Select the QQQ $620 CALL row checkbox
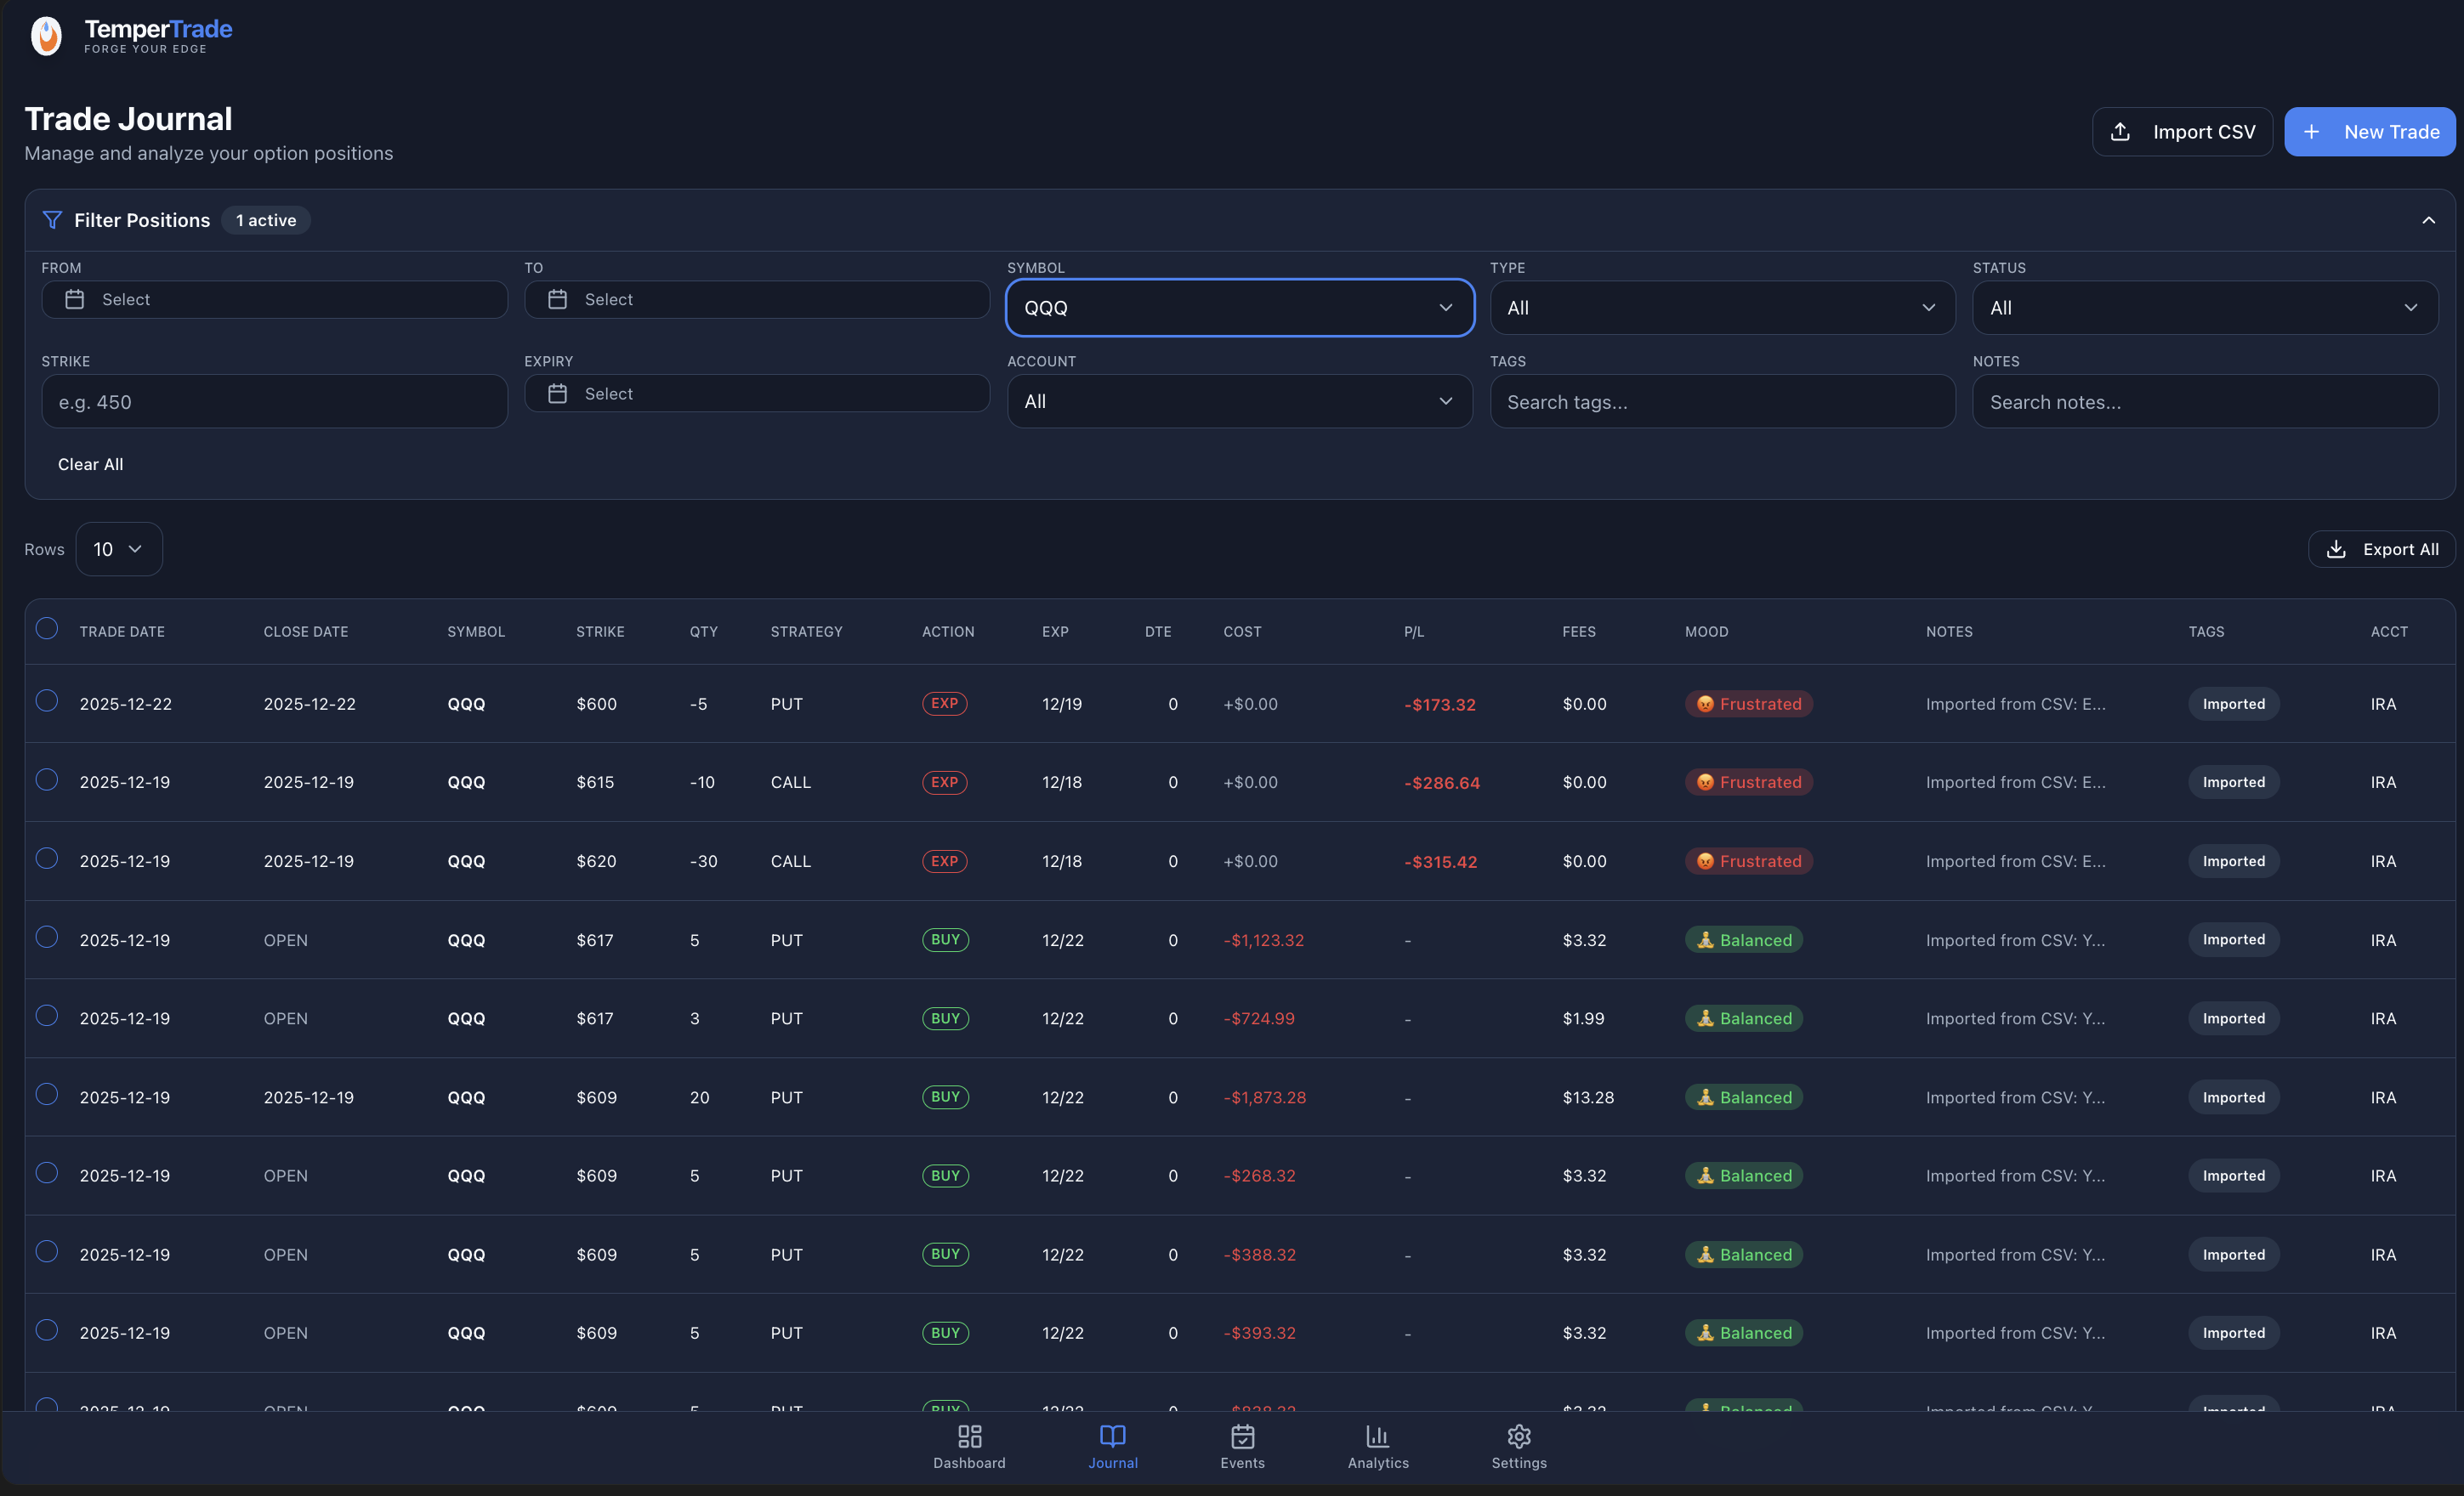This screenshot has width=2464, height=1496. point(47,858)
